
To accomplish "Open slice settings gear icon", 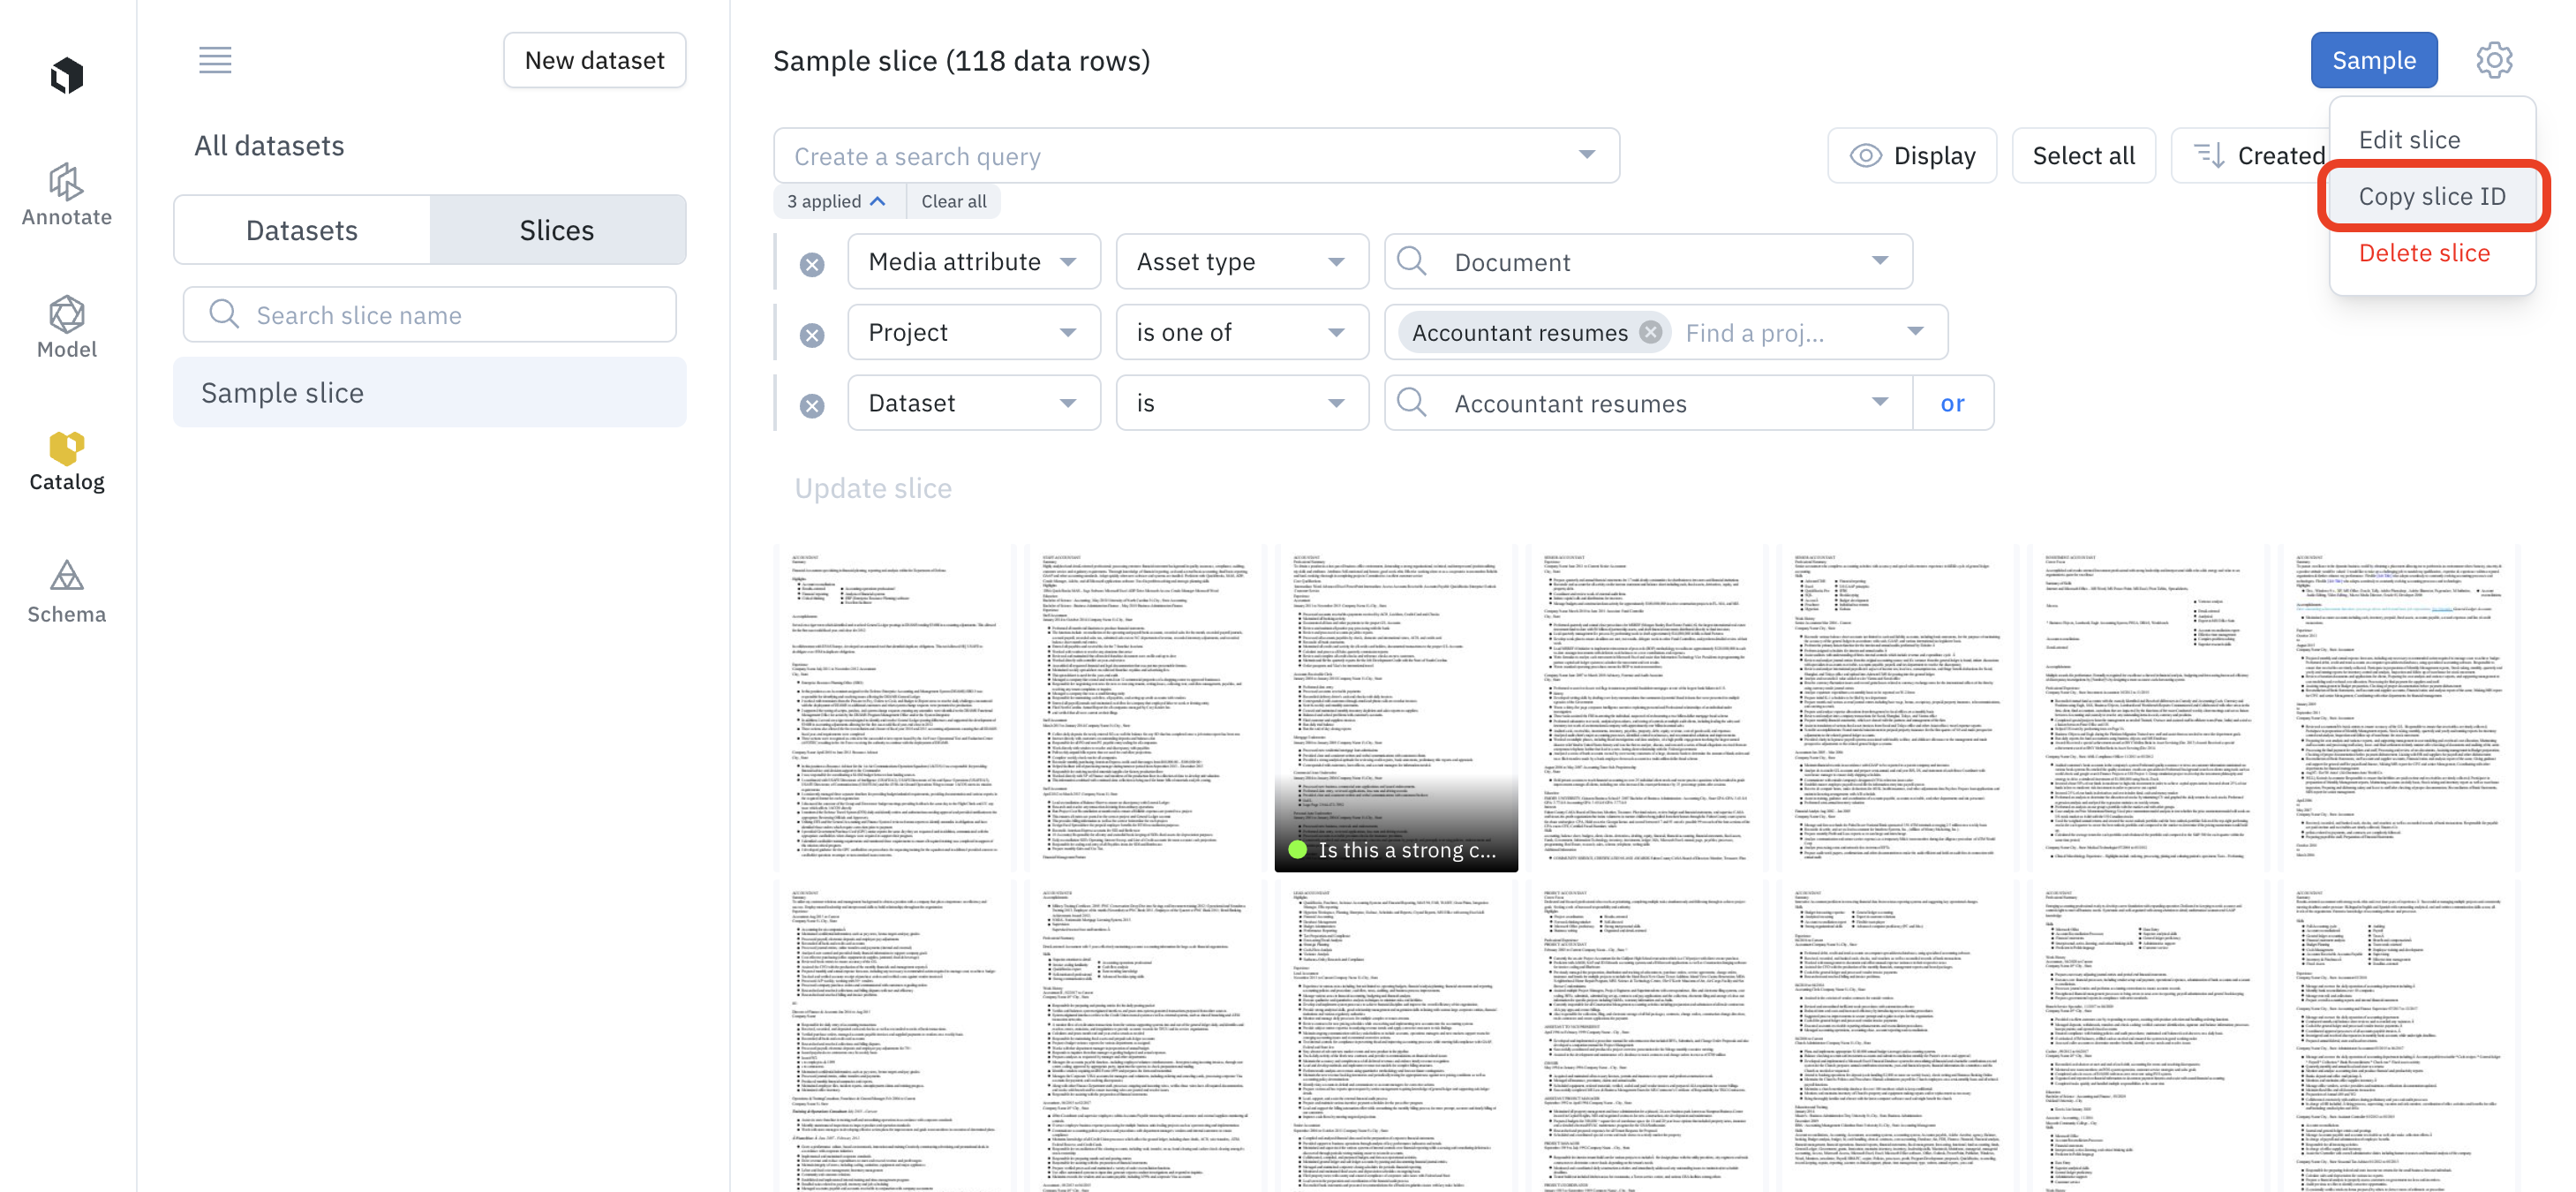I will (2493, 60).
